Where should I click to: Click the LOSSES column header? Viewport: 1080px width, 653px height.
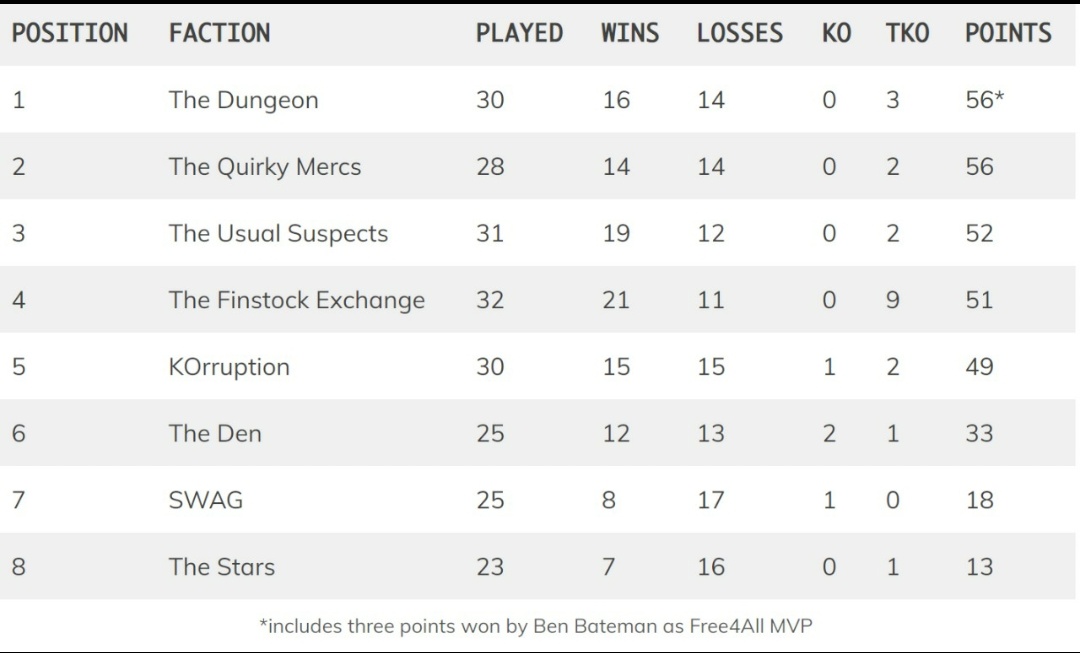(740, 33)
